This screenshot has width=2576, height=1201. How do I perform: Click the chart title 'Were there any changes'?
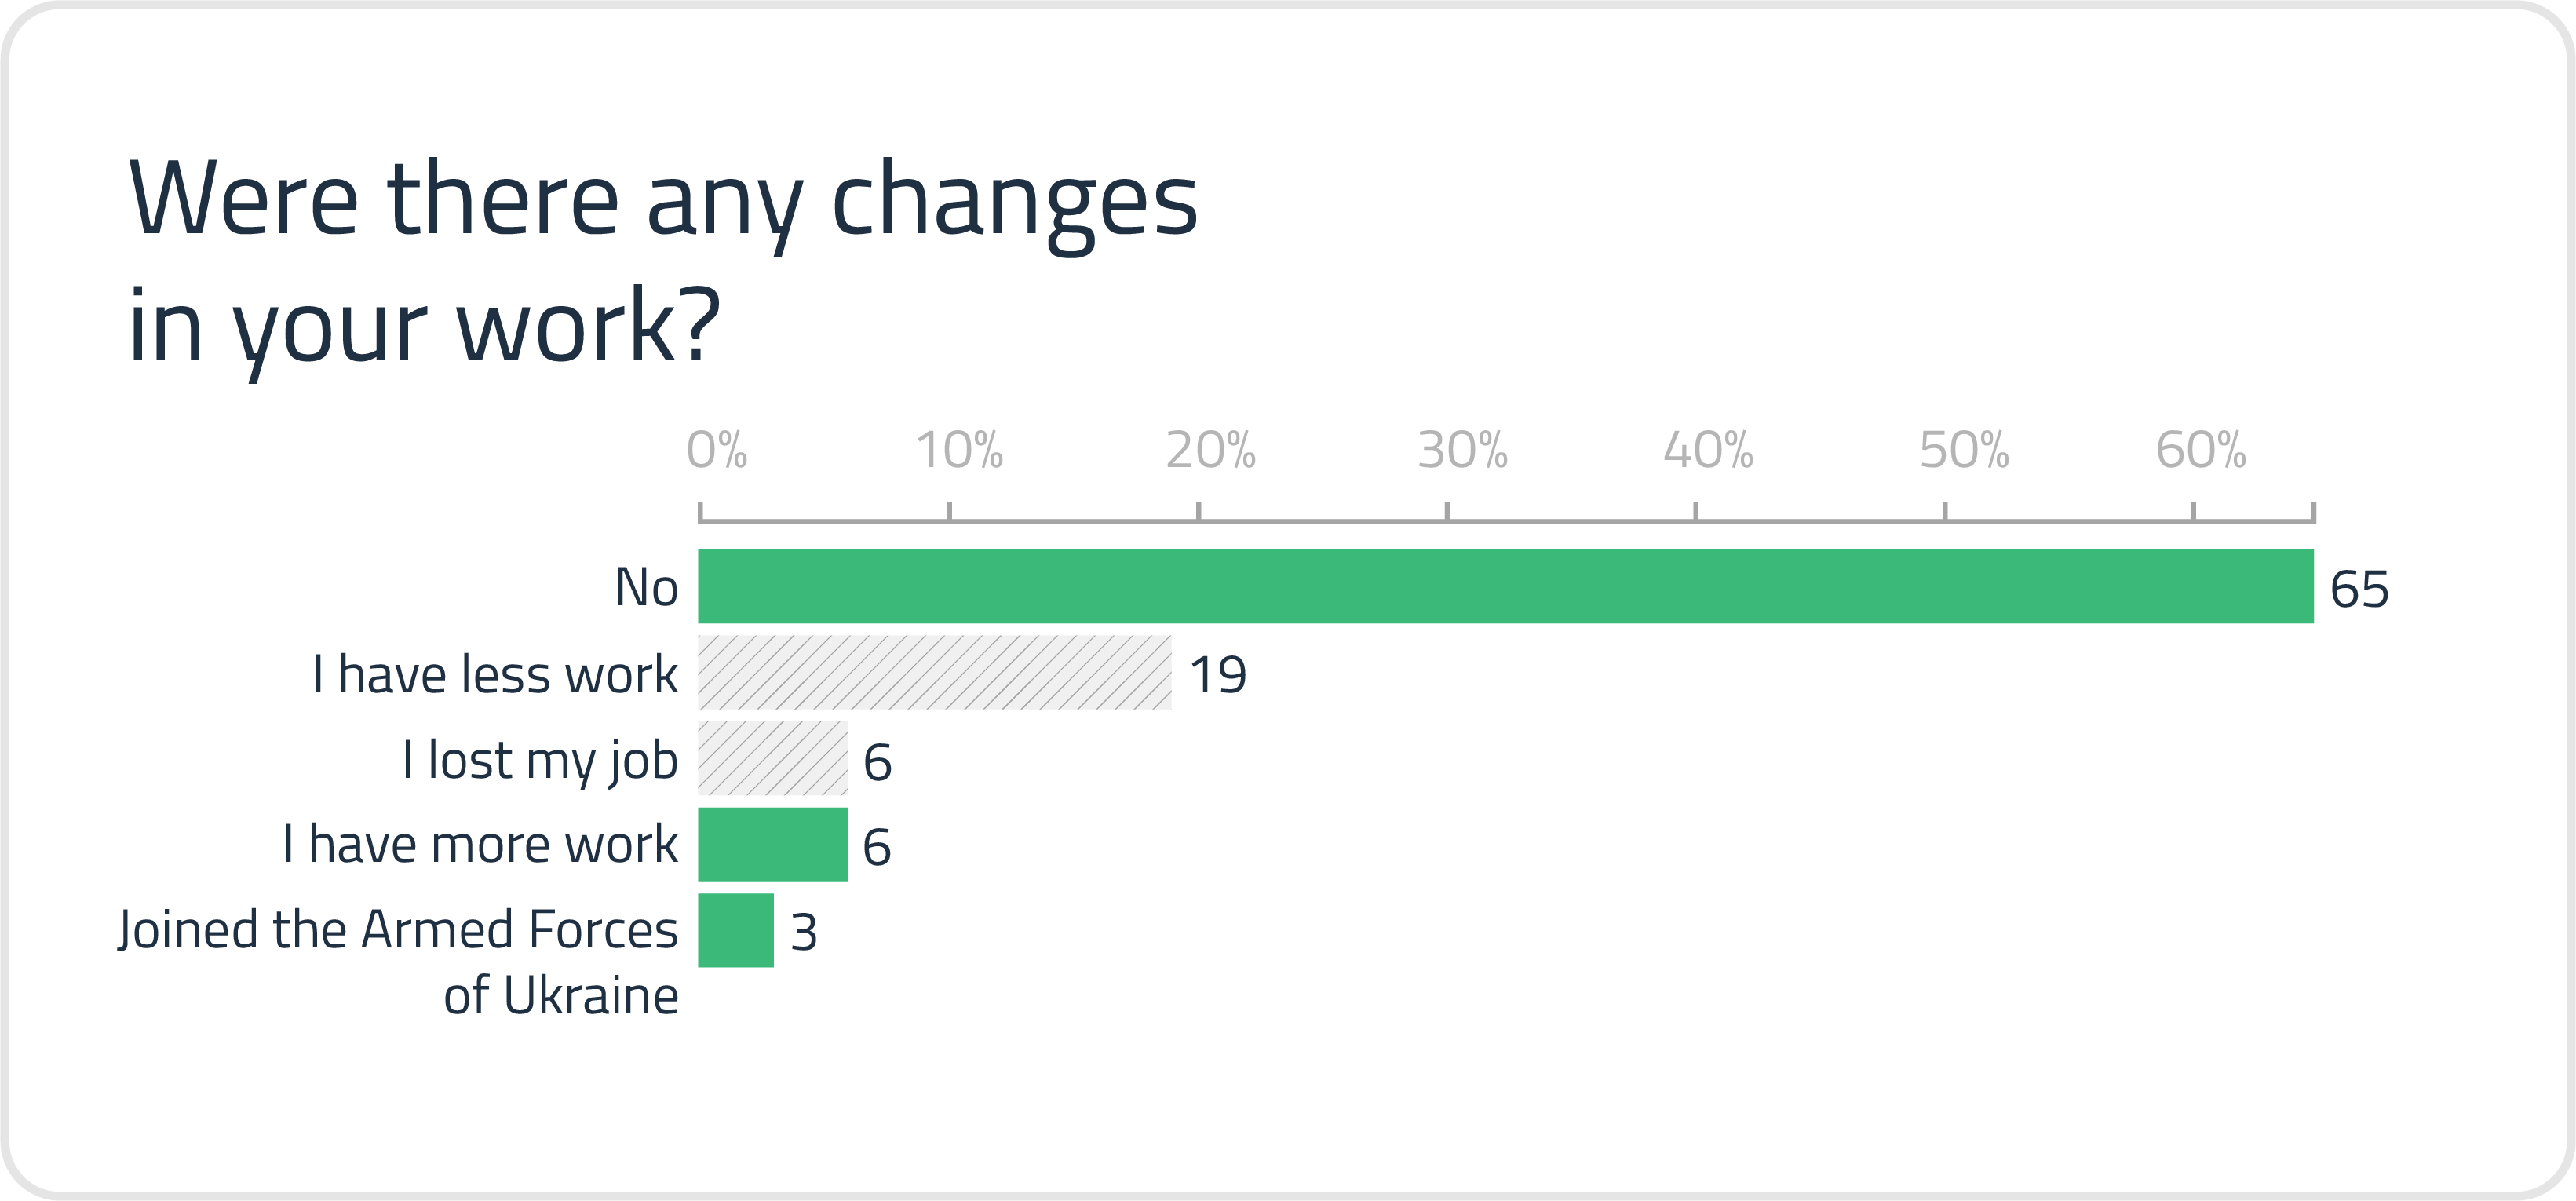663,200
